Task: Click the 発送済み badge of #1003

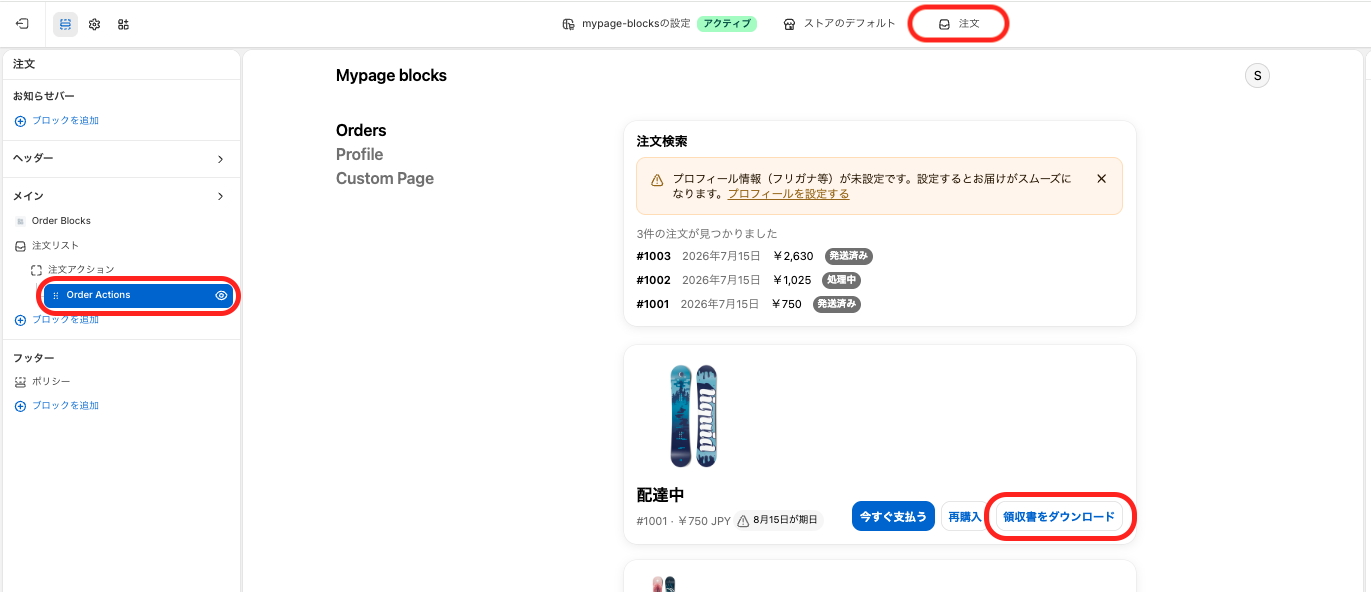Action: (x=847, y=256)
